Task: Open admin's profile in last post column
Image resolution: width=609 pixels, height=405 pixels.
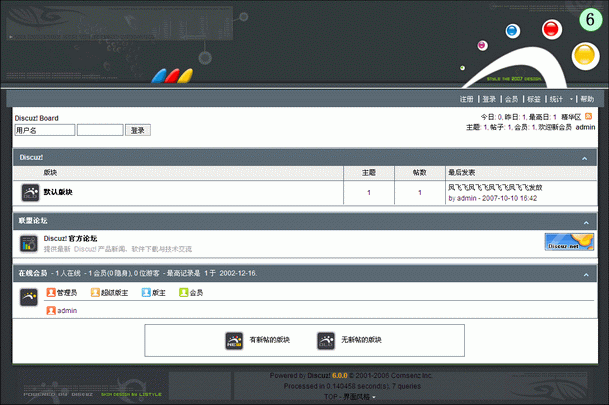Action: click(x=466, y=198)
